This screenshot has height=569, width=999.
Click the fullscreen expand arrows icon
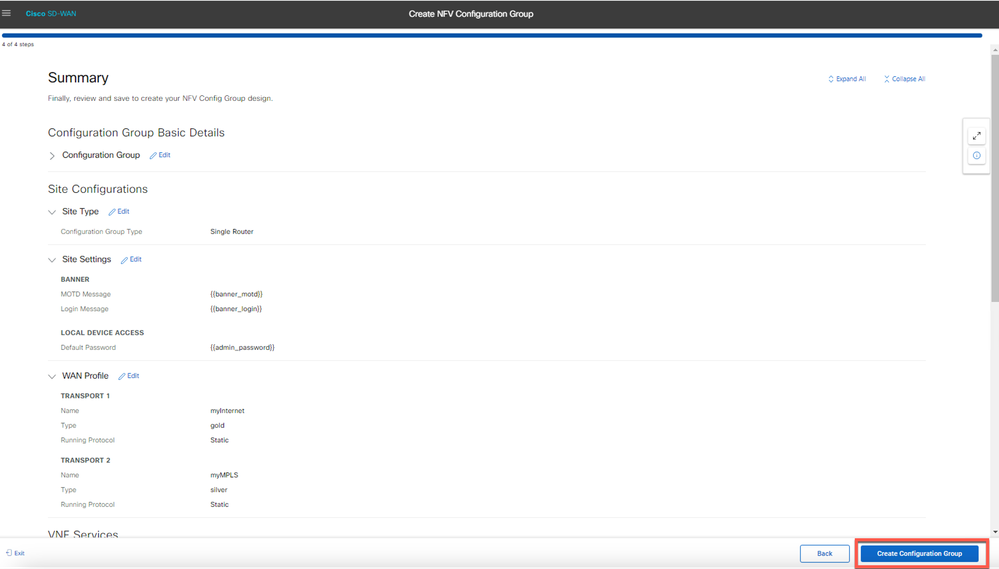click(x=977, y=136)
